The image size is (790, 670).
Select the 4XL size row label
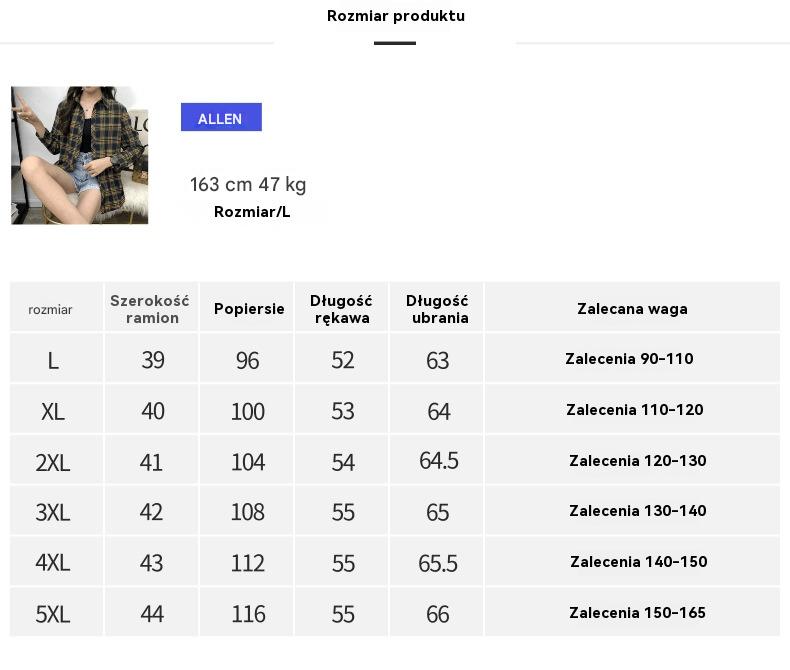[x=53, y=563]
